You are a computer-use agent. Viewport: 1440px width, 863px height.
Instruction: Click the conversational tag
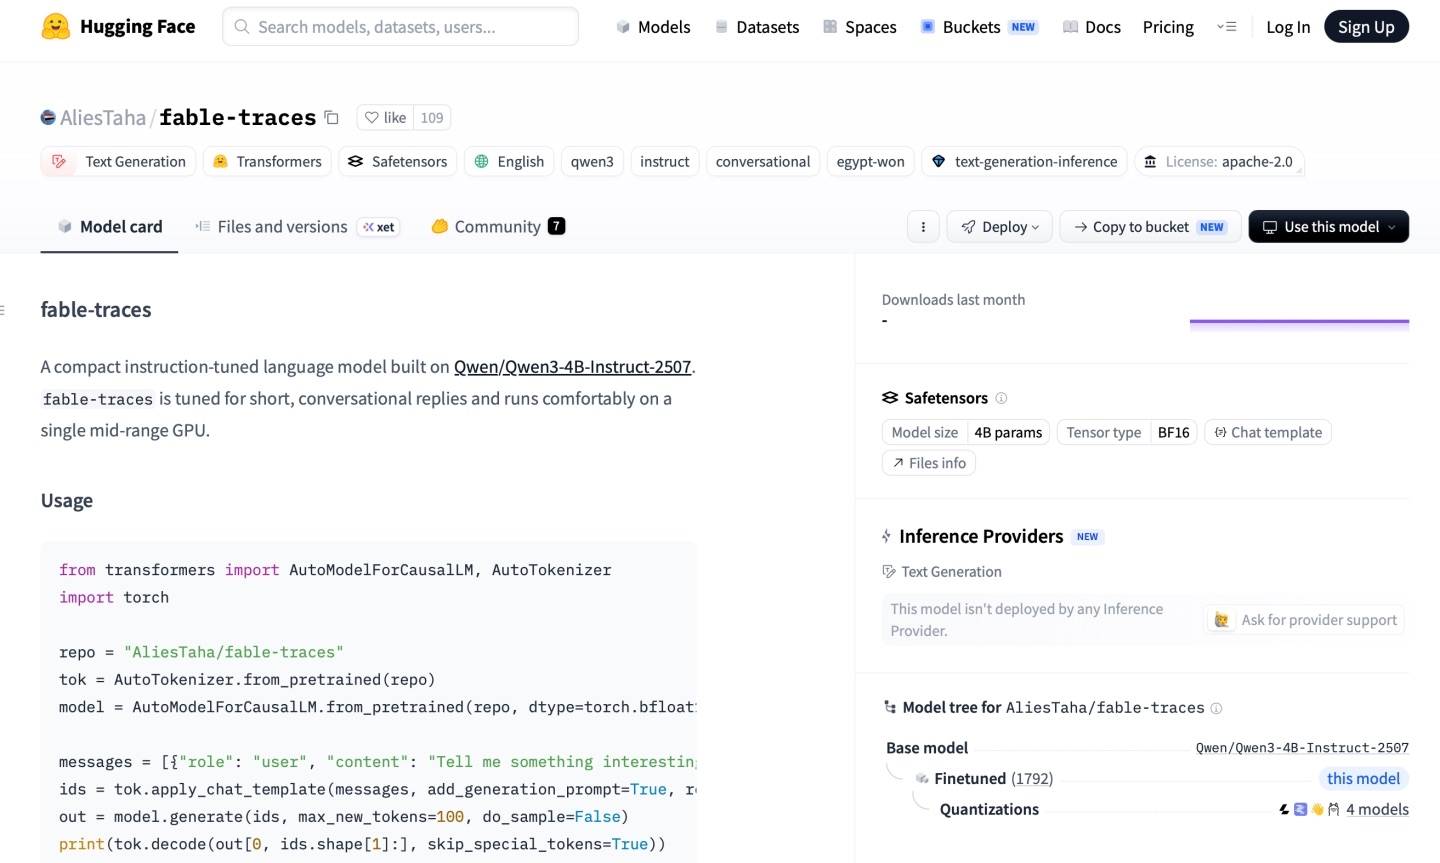coord(763,162)
